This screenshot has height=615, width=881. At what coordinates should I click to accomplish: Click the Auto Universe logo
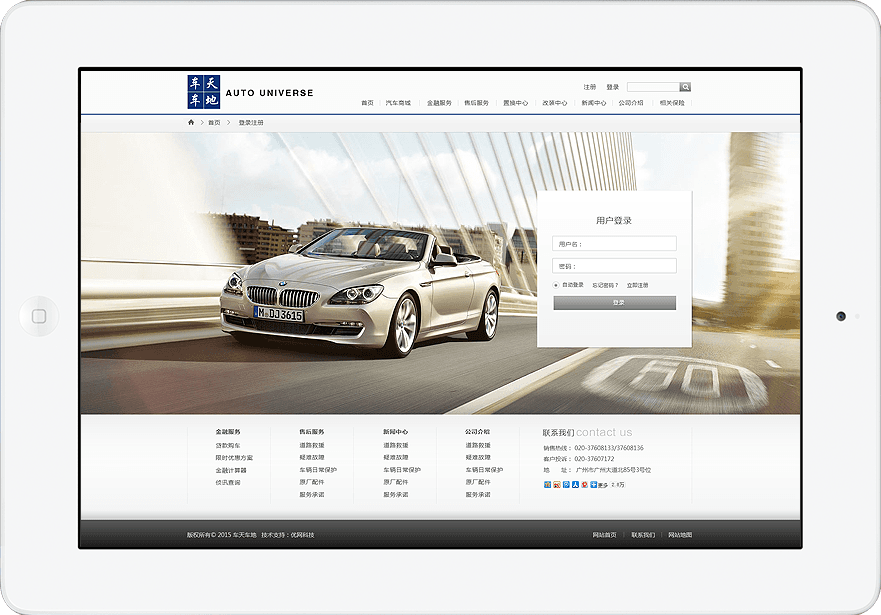[x=250, y=92]
